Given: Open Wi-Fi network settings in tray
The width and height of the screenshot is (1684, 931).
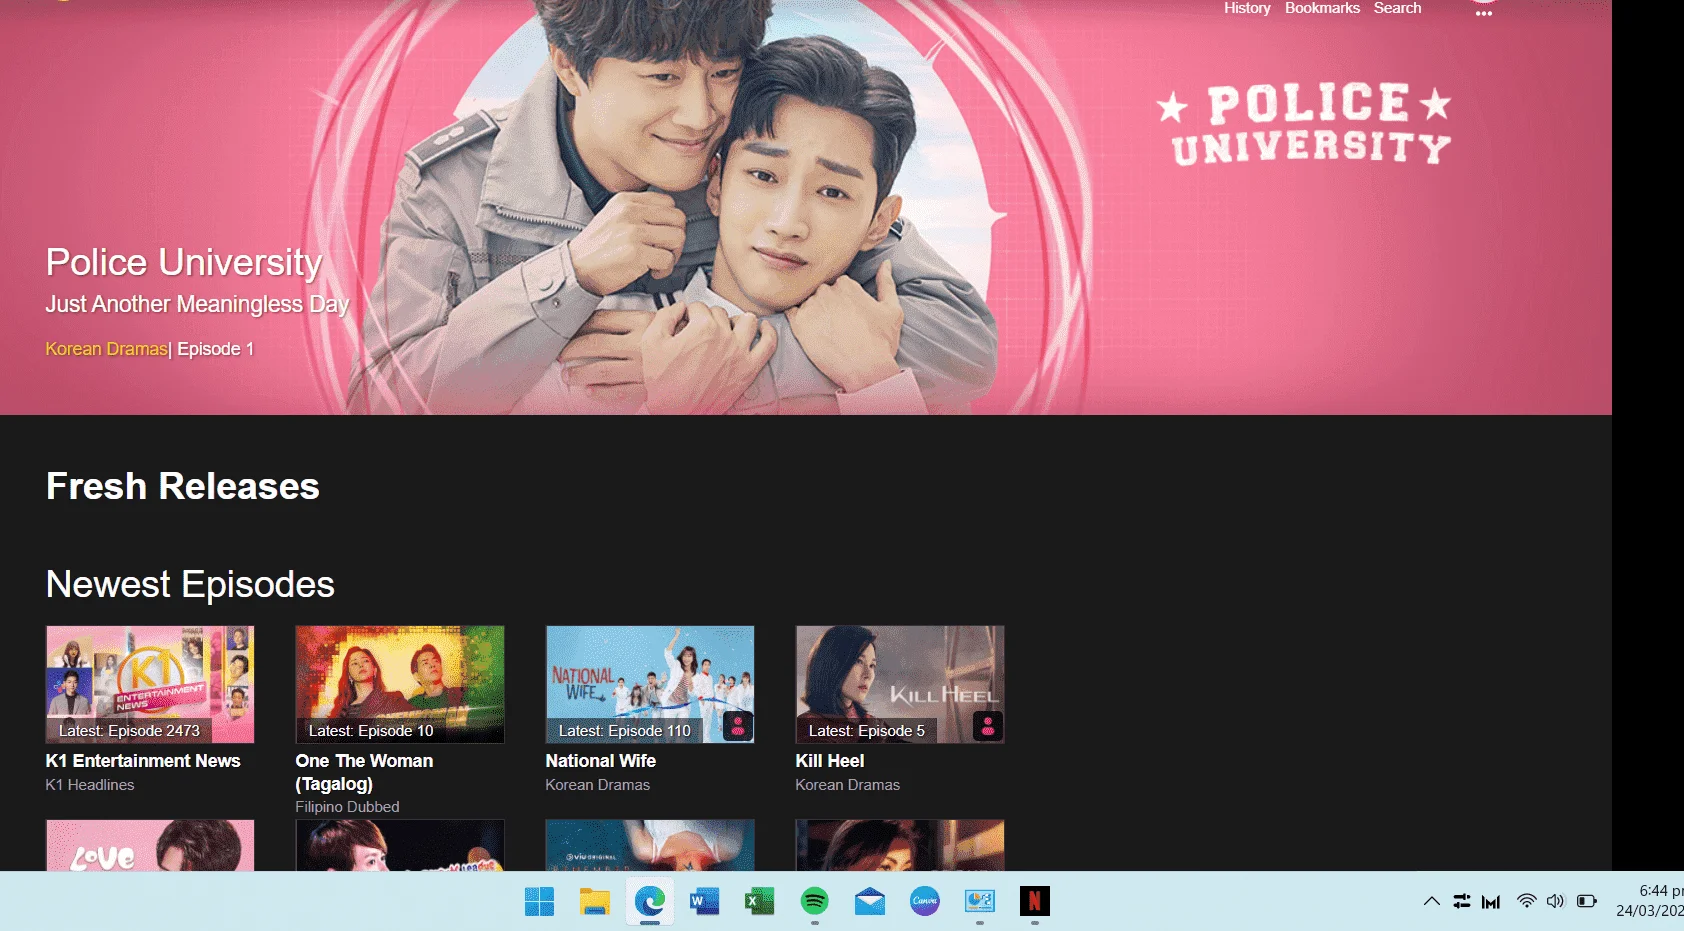Looking at the screenshot, I should pyautogui.click(x=1526, y=901).
